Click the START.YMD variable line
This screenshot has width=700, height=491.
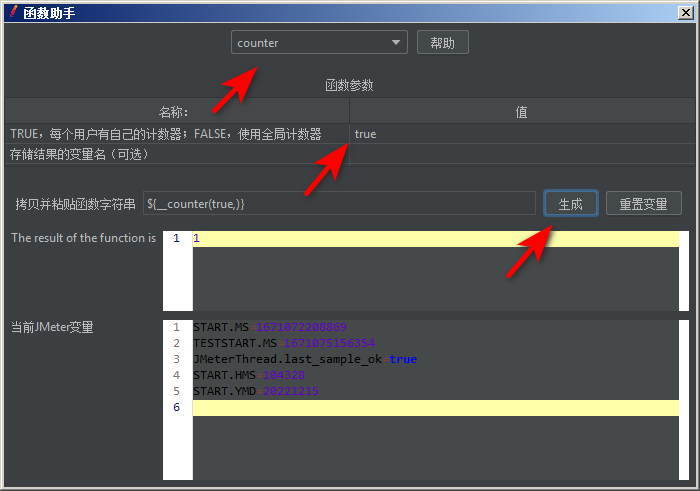pos(256,391)
